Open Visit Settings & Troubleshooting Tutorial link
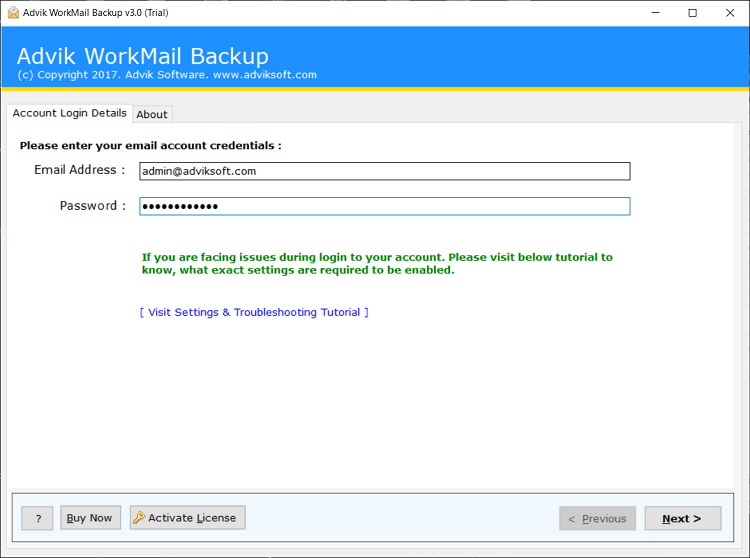Screen dimensions: 750x558 254,312
